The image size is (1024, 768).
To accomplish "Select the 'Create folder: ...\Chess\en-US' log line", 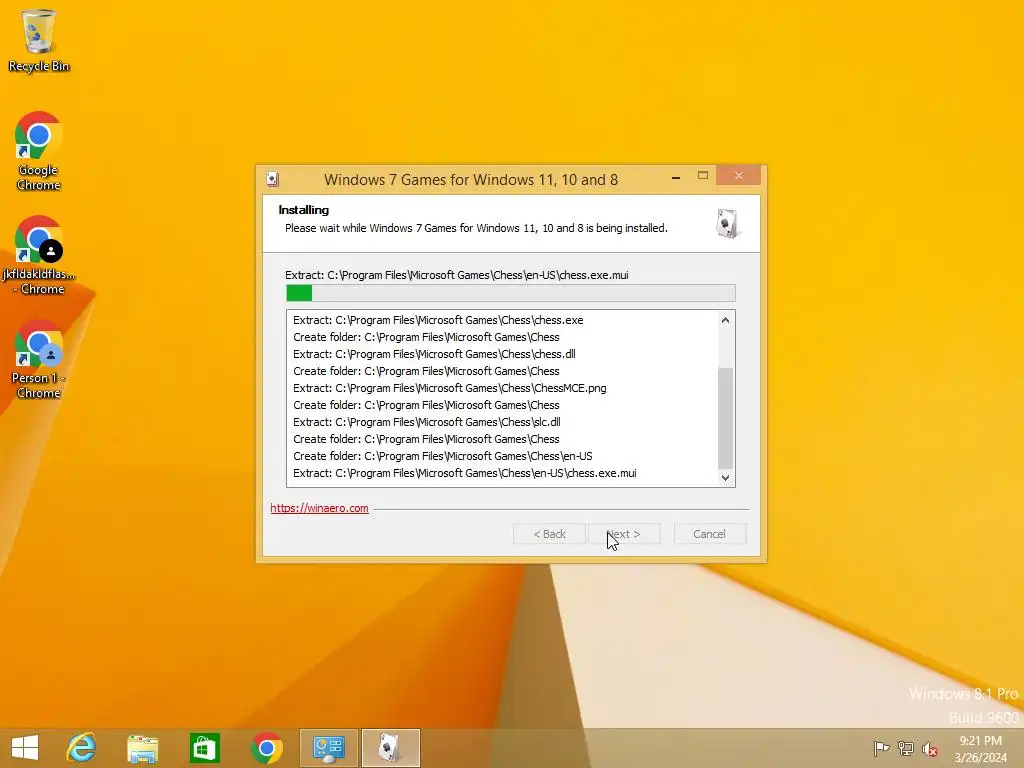I will [443, 456].
